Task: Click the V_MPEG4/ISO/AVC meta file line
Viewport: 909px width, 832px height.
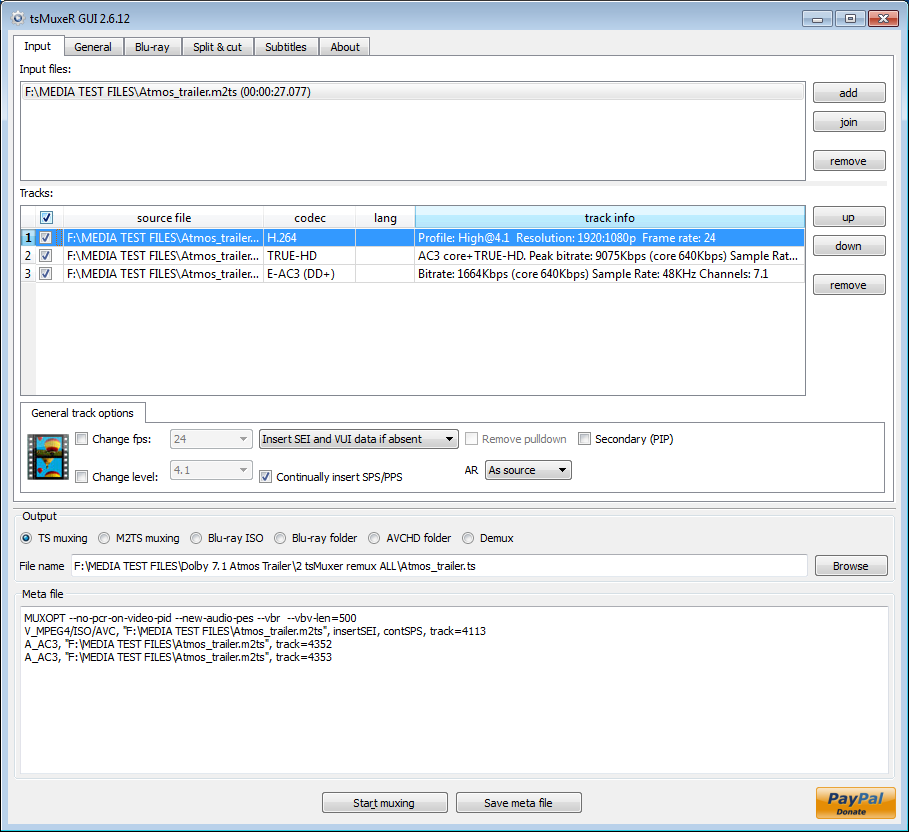Action: coord(255,631)
